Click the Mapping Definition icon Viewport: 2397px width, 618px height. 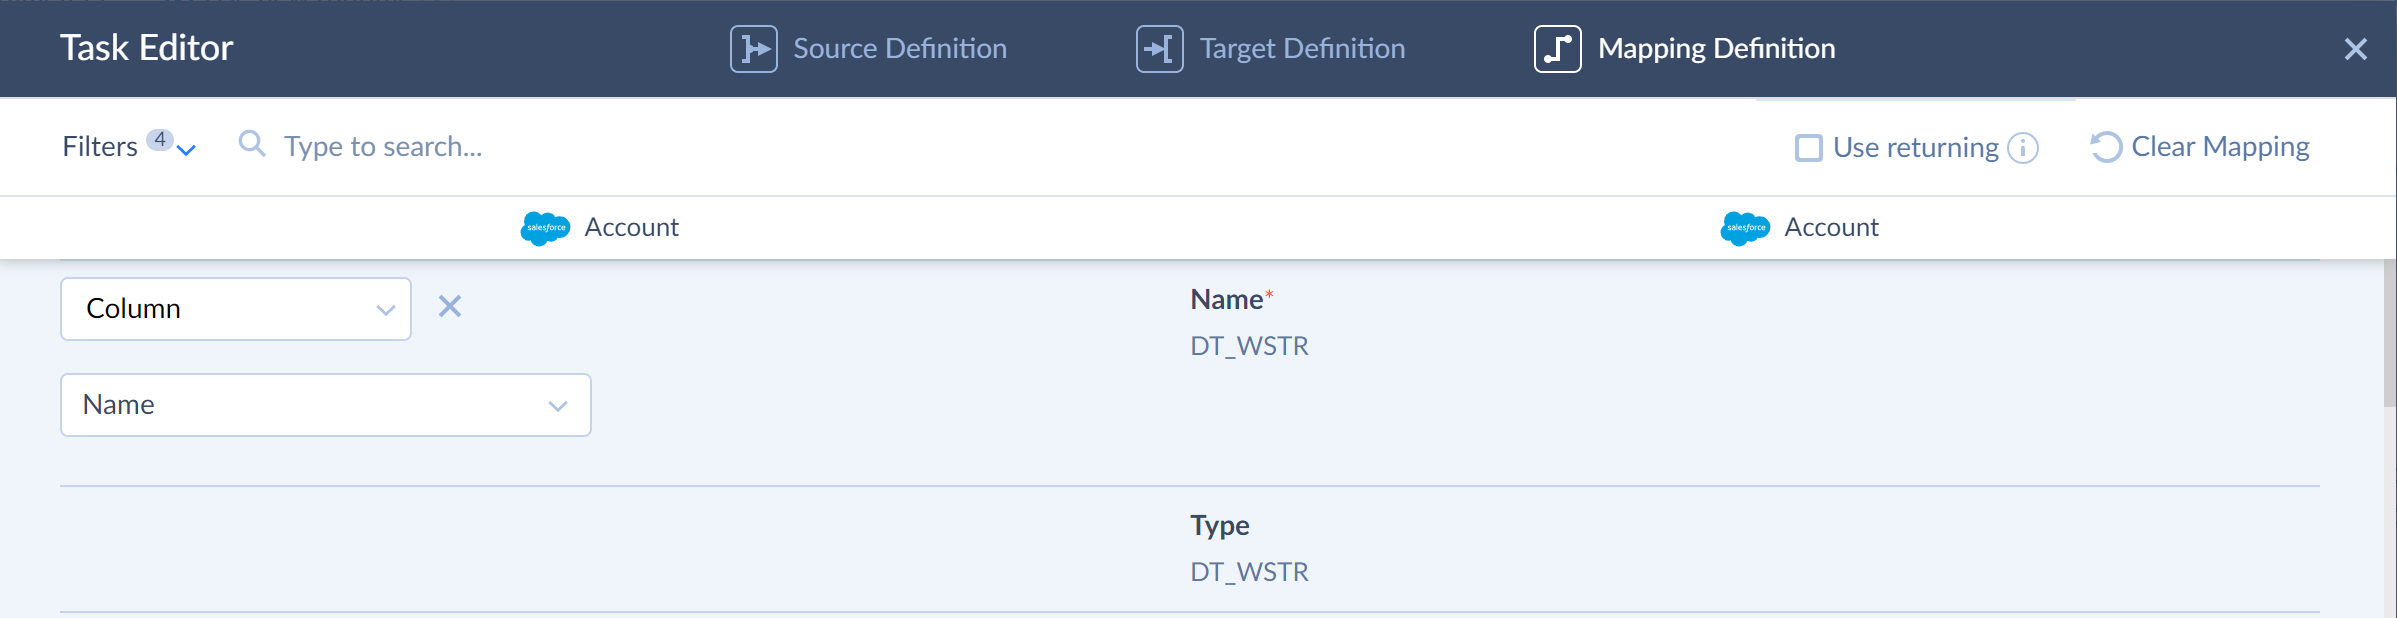(1557, 49)
